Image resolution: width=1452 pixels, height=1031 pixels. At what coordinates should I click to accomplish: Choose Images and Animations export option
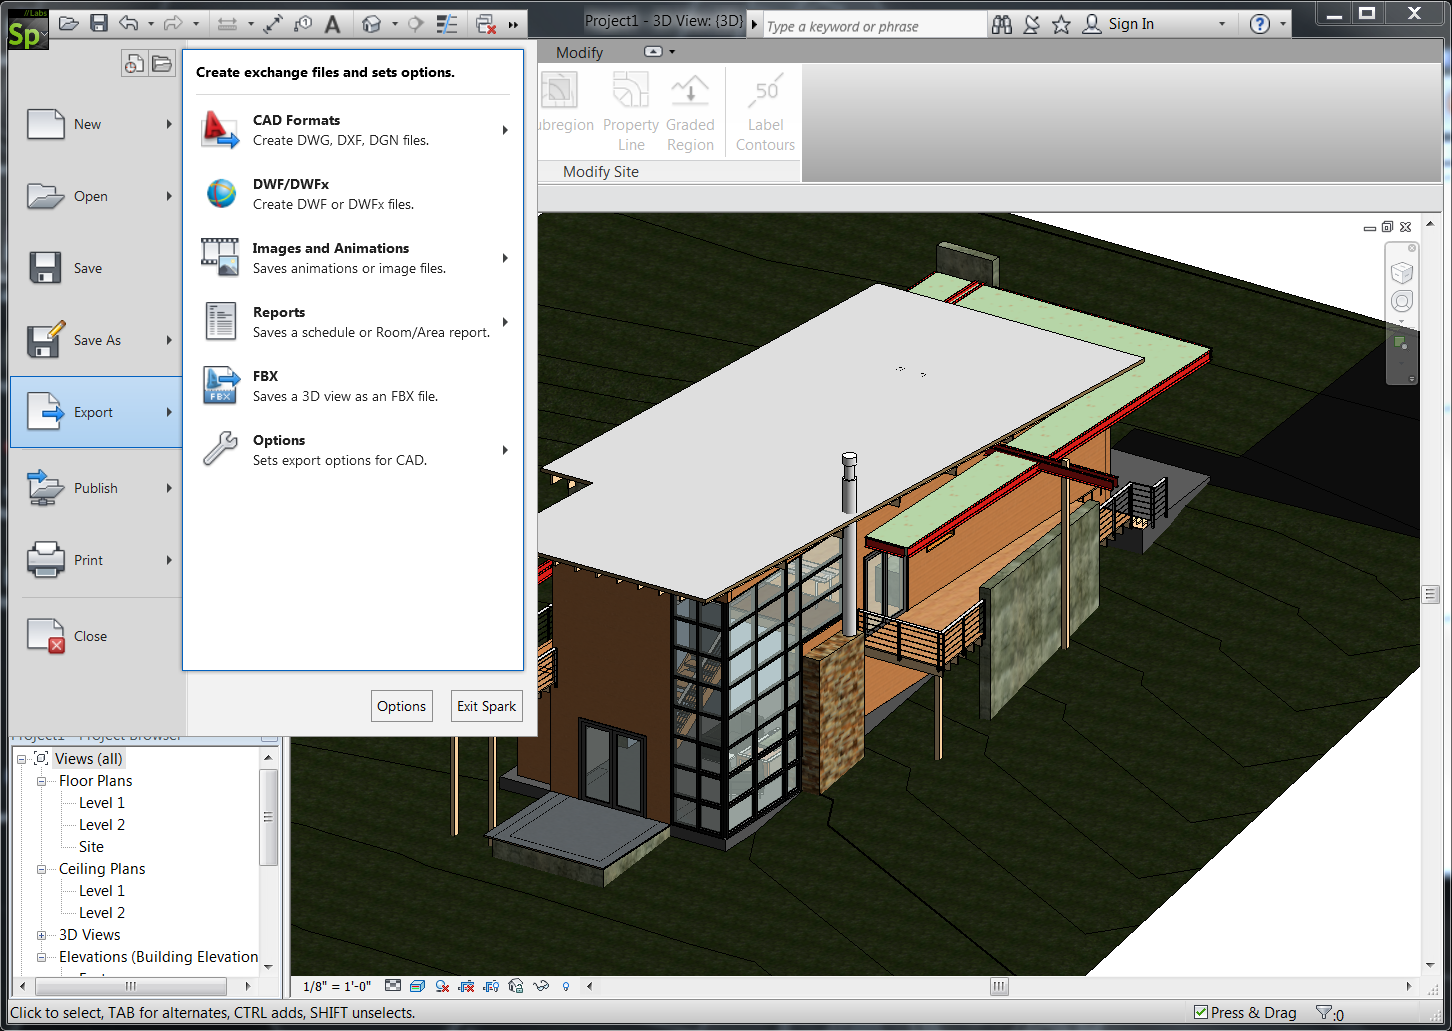(x=355, y=258)
